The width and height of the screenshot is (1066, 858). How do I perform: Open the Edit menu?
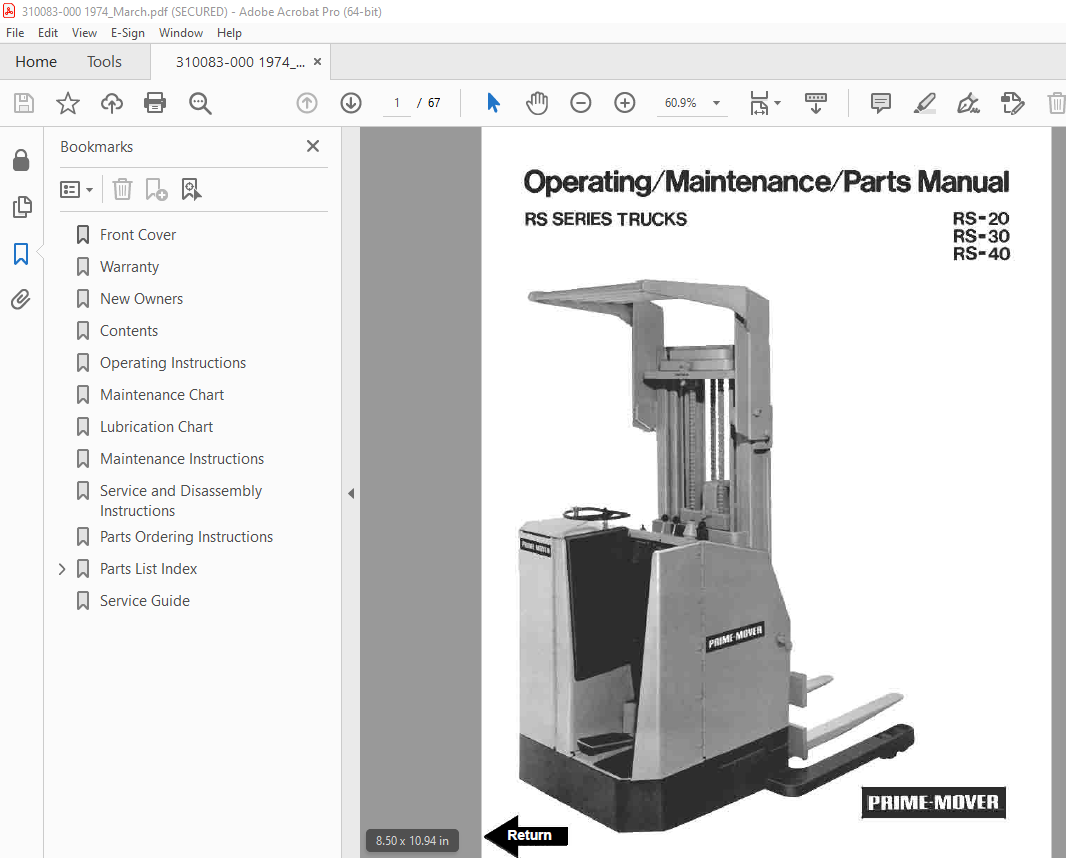(48, 33)
